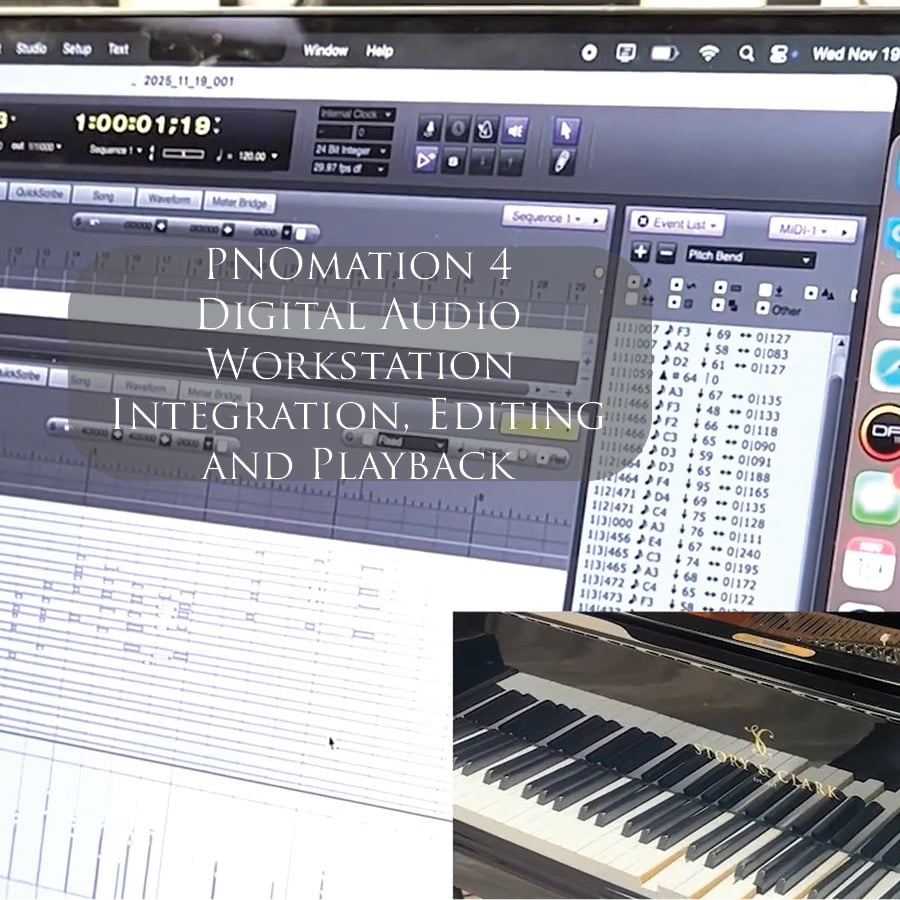Image resolution: width=900 pixels, height=900 pixels.
Task: Toggle the audible mode speaker button
Action: [514, 131]
